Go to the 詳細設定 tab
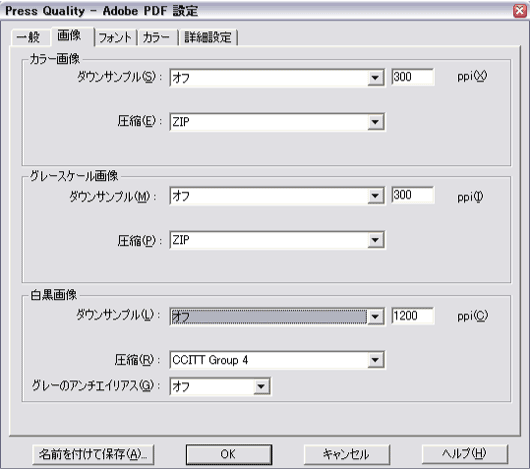Image resolution: width=530 pixels, height=469 pixels. pyautogui.click(x=208, y=37)
